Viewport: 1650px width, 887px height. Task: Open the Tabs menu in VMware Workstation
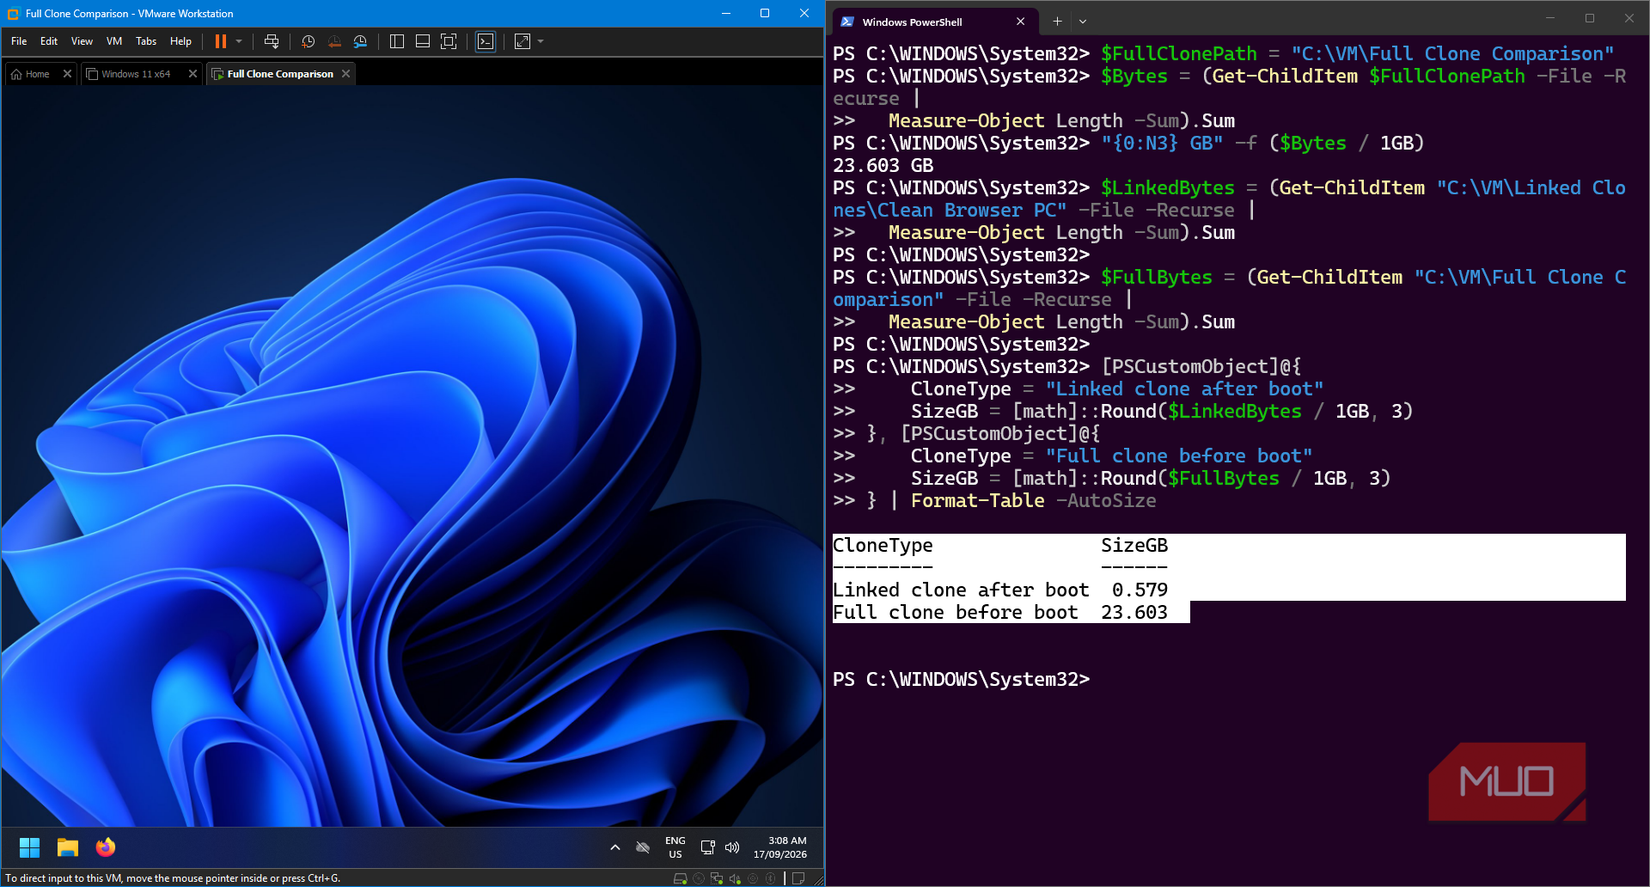pos(146,41)
